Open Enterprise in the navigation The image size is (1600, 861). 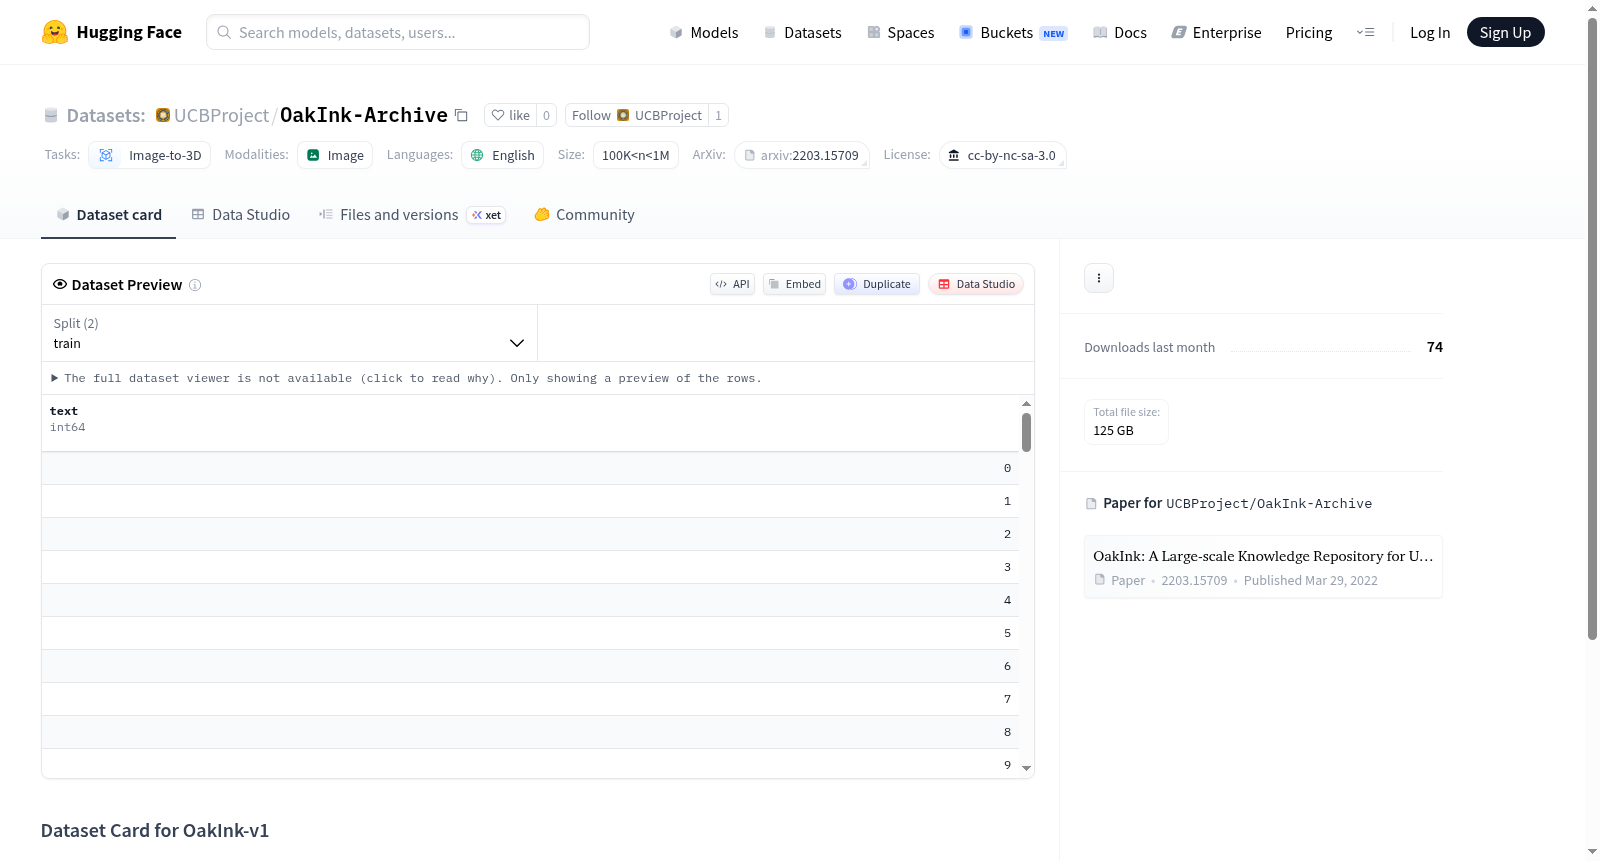(1216, 32)
